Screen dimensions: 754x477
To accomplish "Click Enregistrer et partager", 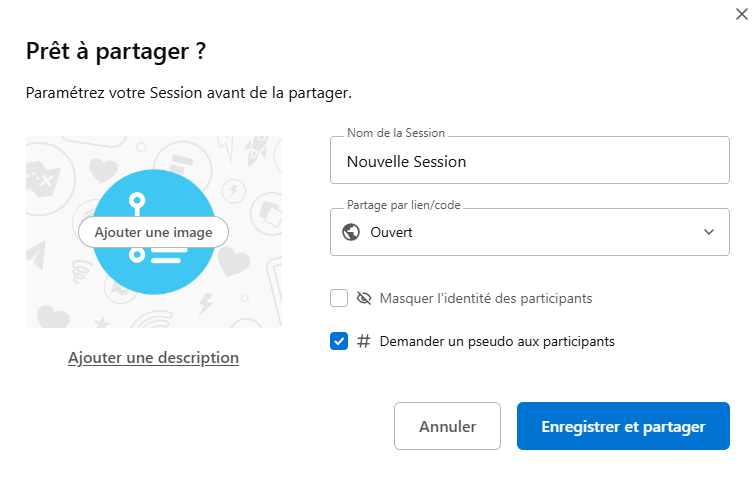I will click(x=623, y=426).
